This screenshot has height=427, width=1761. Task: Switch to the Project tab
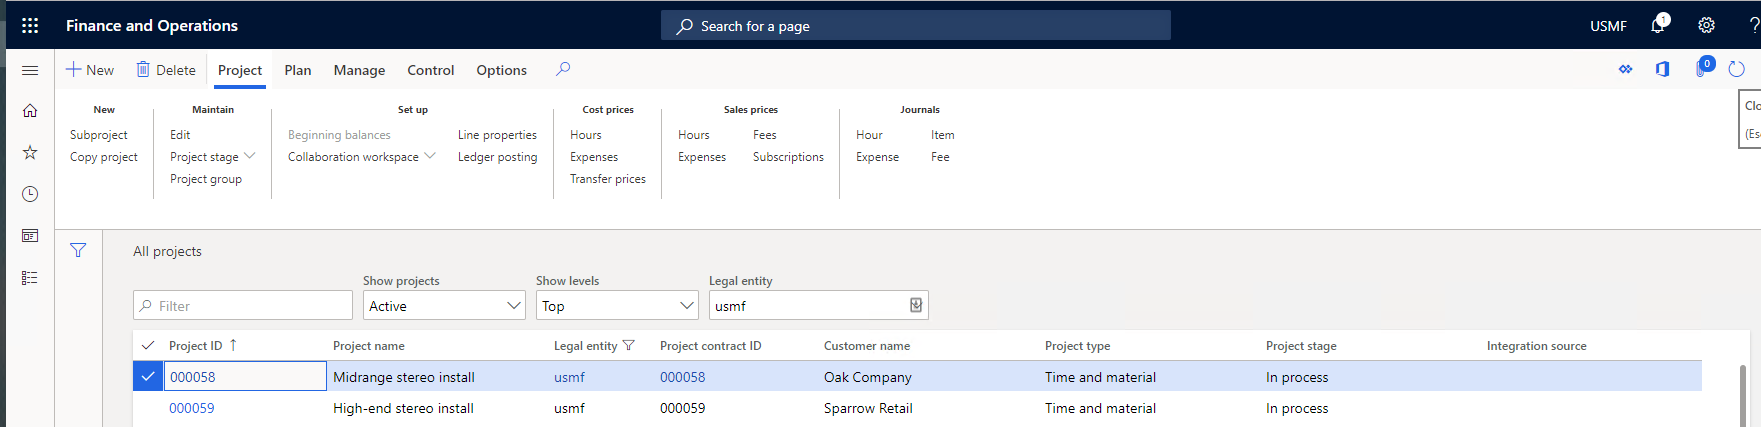pos(240,70)
